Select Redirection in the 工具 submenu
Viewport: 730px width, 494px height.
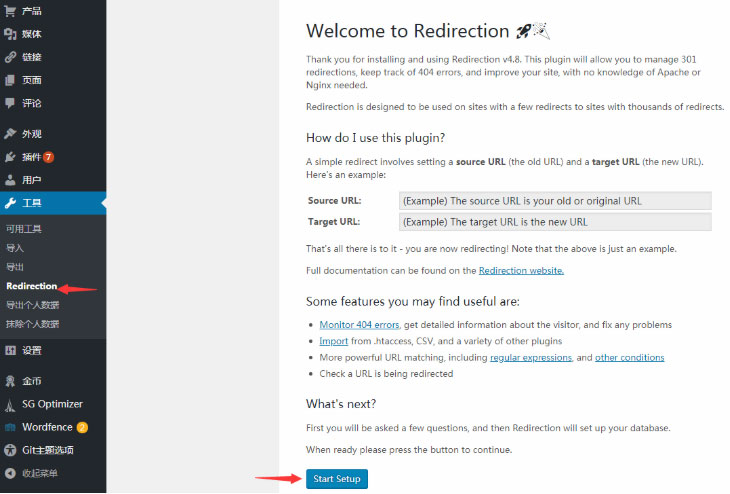pyautogui.click(x=32, y=286)
